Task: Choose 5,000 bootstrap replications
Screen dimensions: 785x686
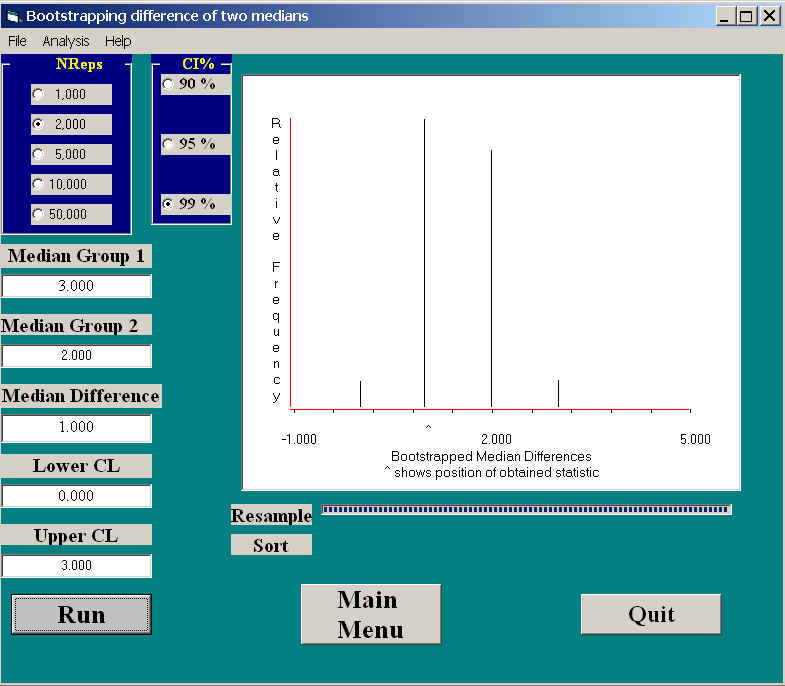Action: point(39,155)
